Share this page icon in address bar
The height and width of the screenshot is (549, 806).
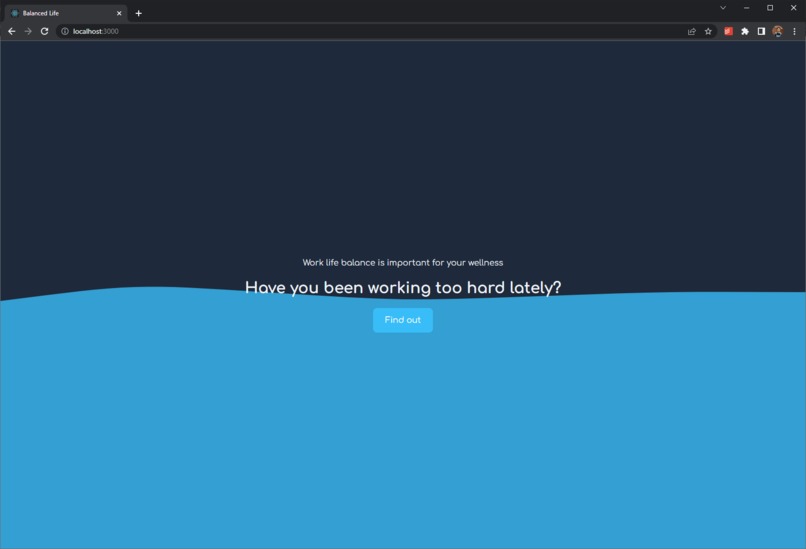[x=692, y=31]
